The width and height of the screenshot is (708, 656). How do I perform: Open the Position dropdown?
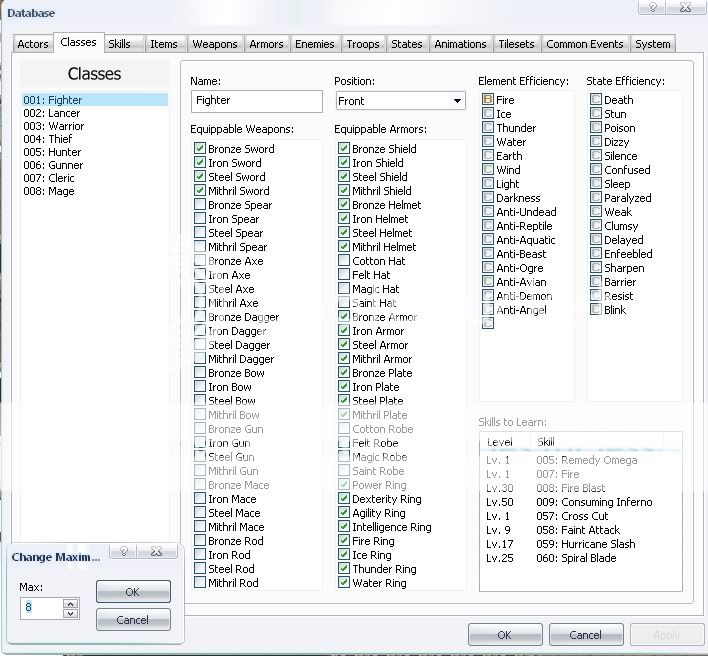457,101
